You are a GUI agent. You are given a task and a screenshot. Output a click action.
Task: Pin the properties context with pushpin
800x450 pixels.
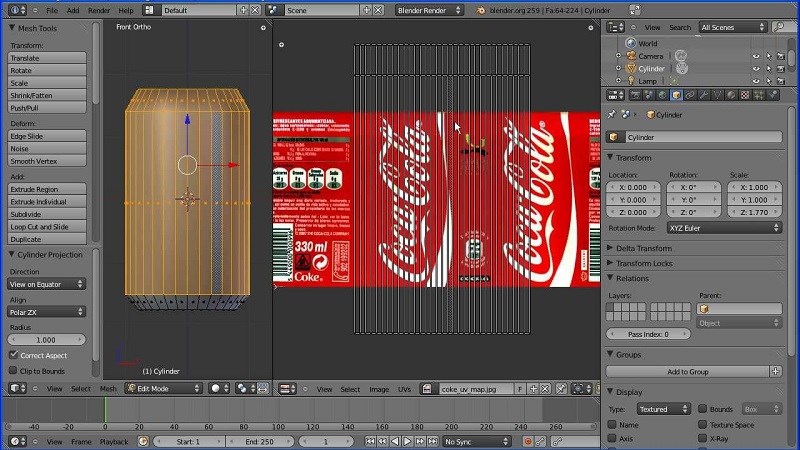pyautogui.click(x=612, y=115)
